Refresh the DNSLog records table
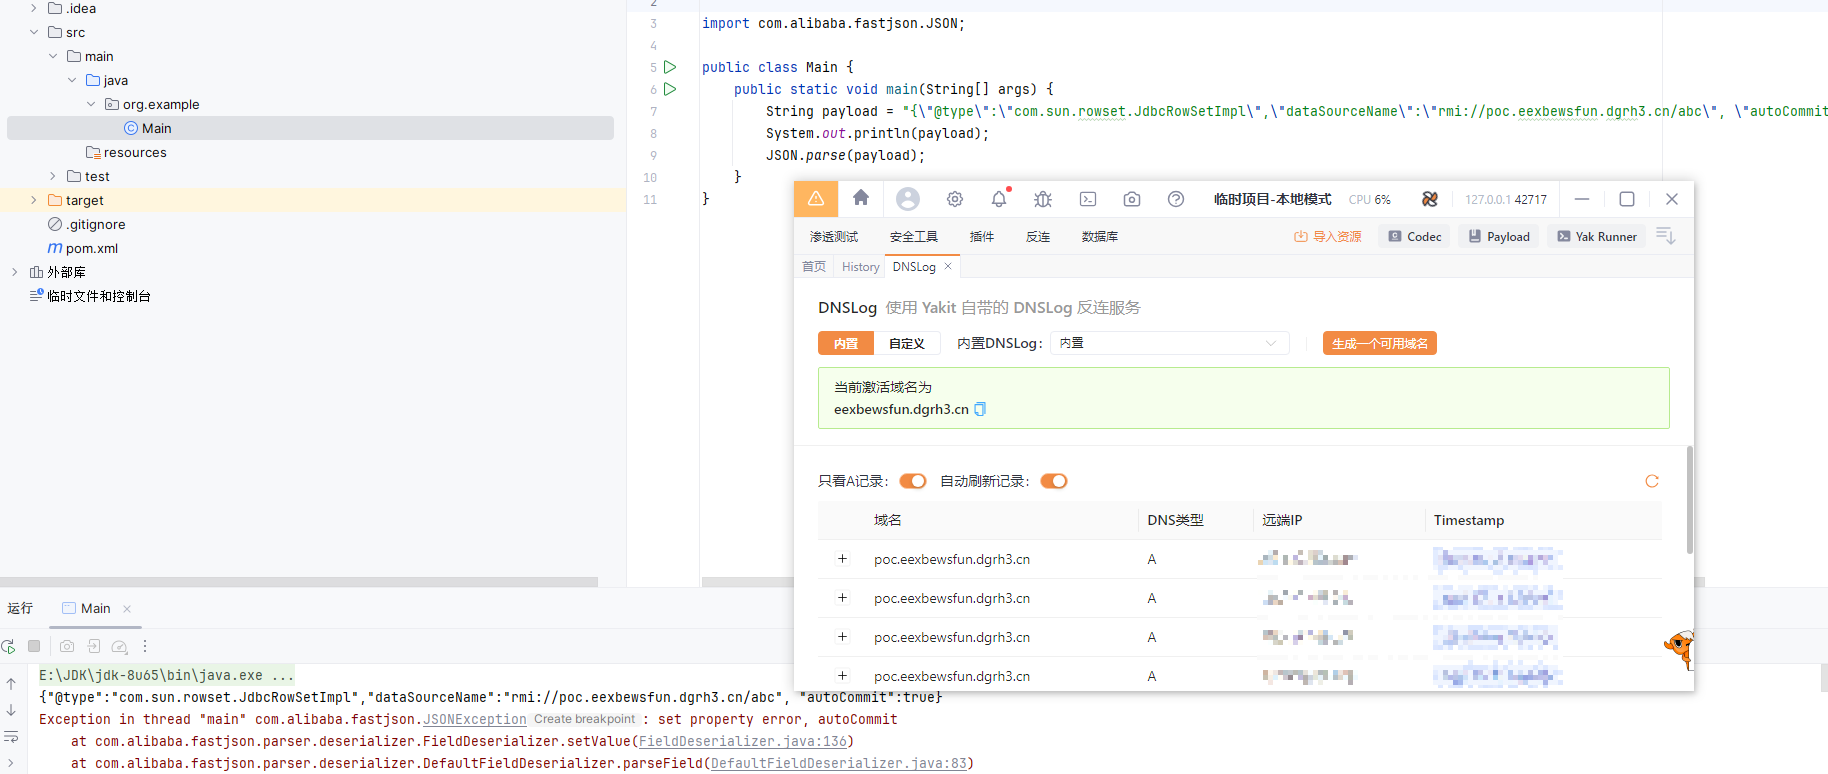This screenshot has height=774, width=1828. [x=1652, y=481]
